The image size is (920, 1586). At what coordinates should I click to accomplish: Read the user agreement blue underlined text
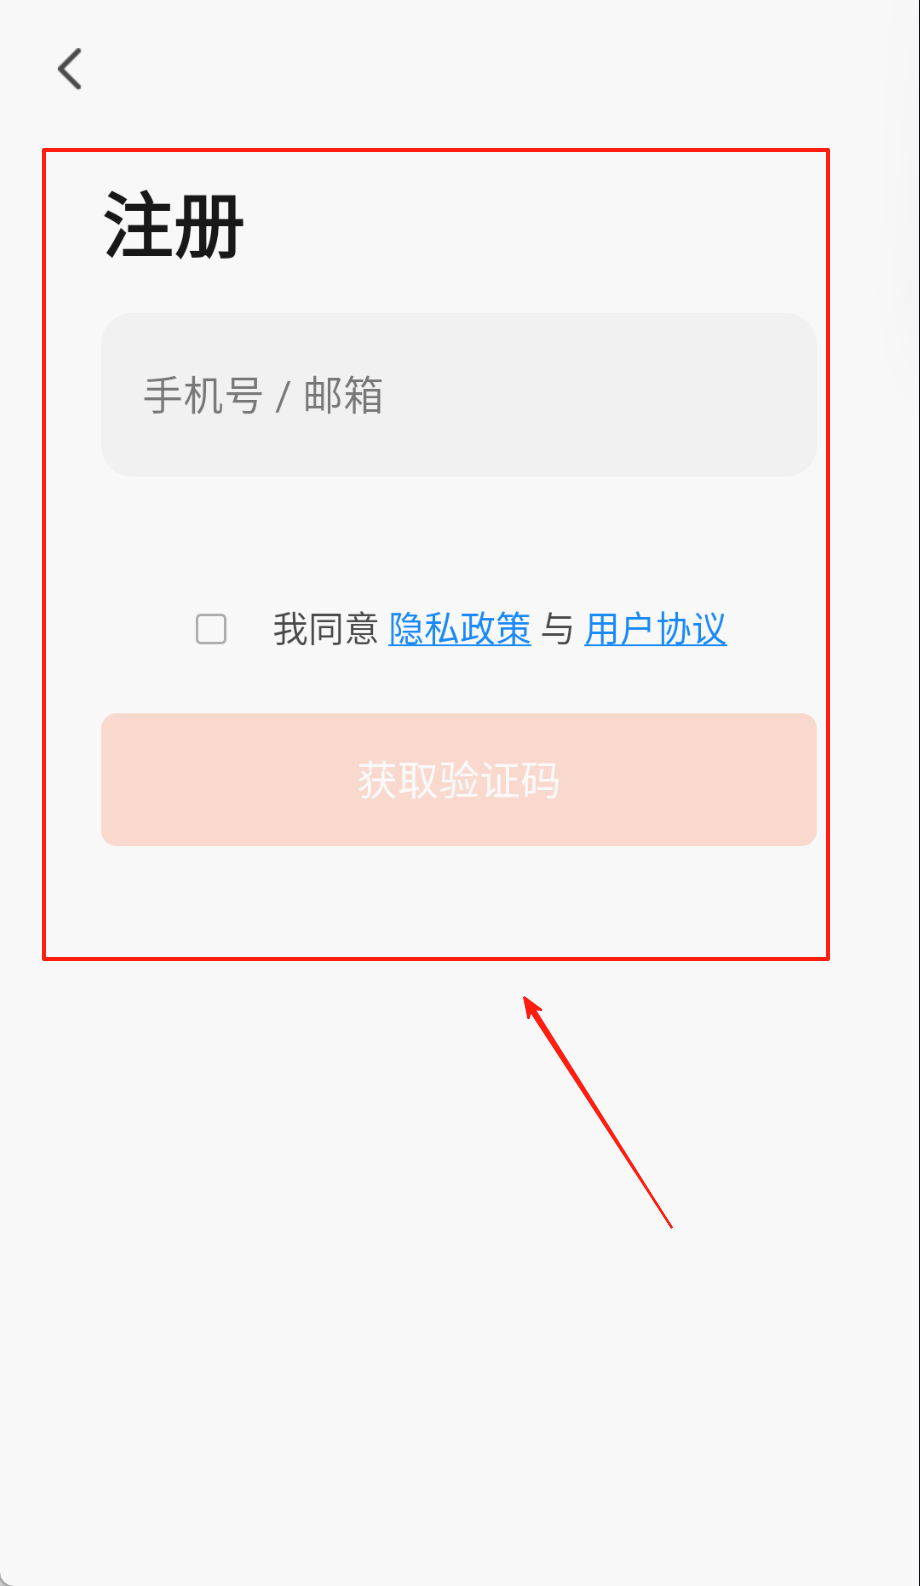(655, 629)
